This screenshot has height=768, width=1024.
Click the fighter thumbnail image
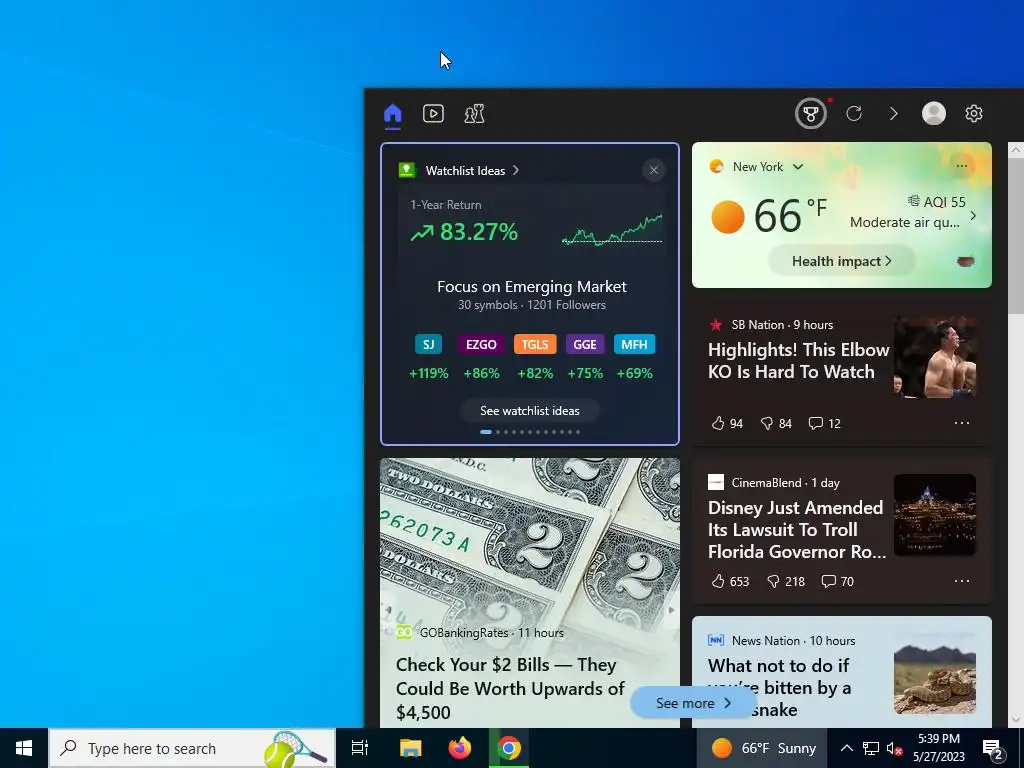(x=935, y=357)
